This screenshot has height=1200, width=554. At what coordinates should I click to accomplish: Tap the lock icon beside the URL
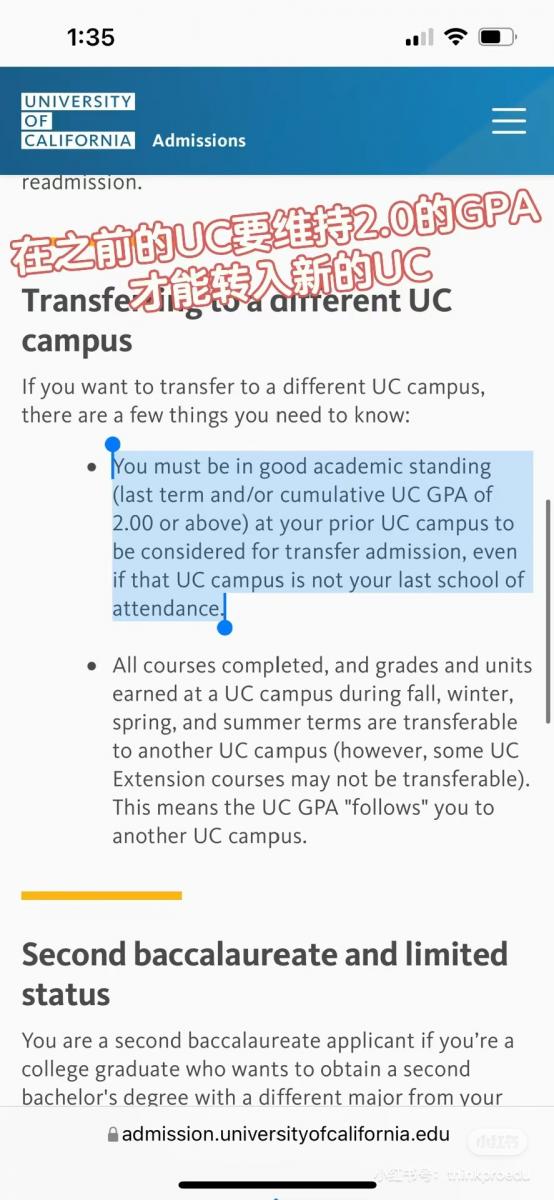112,1136
